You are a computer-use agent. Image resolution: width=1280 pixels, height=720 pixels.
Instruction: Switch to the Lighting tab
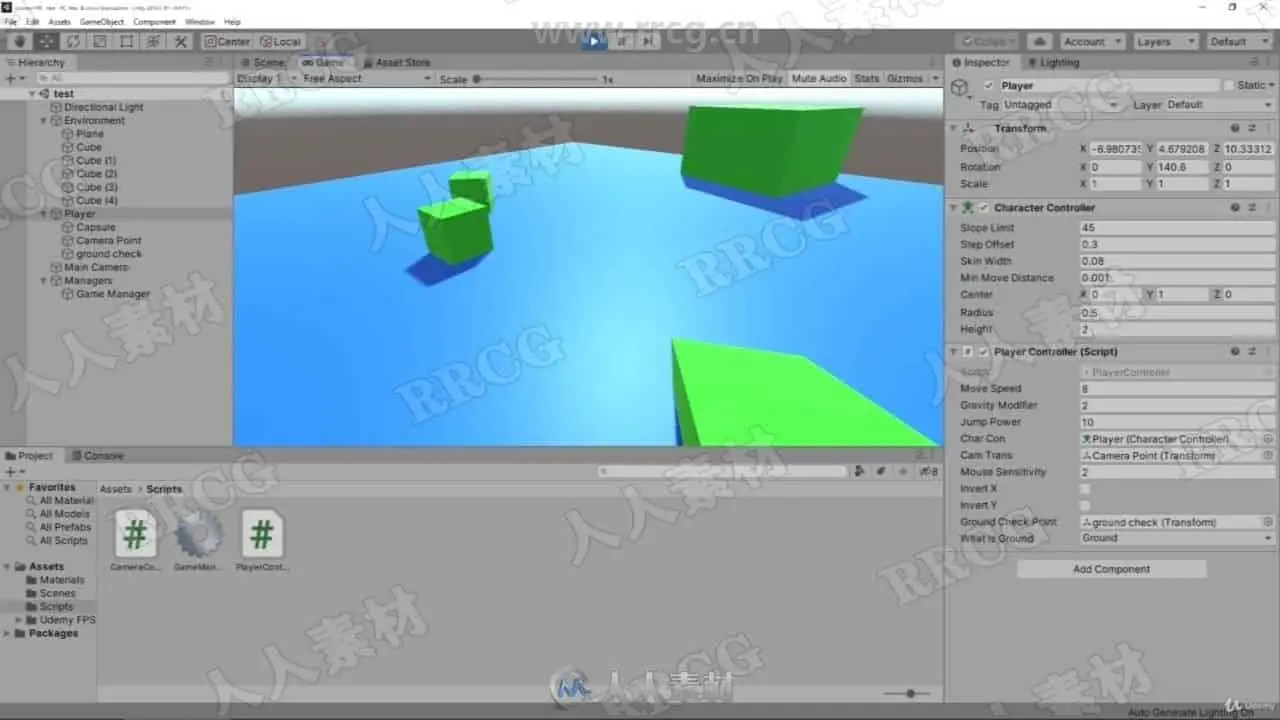1053,62
